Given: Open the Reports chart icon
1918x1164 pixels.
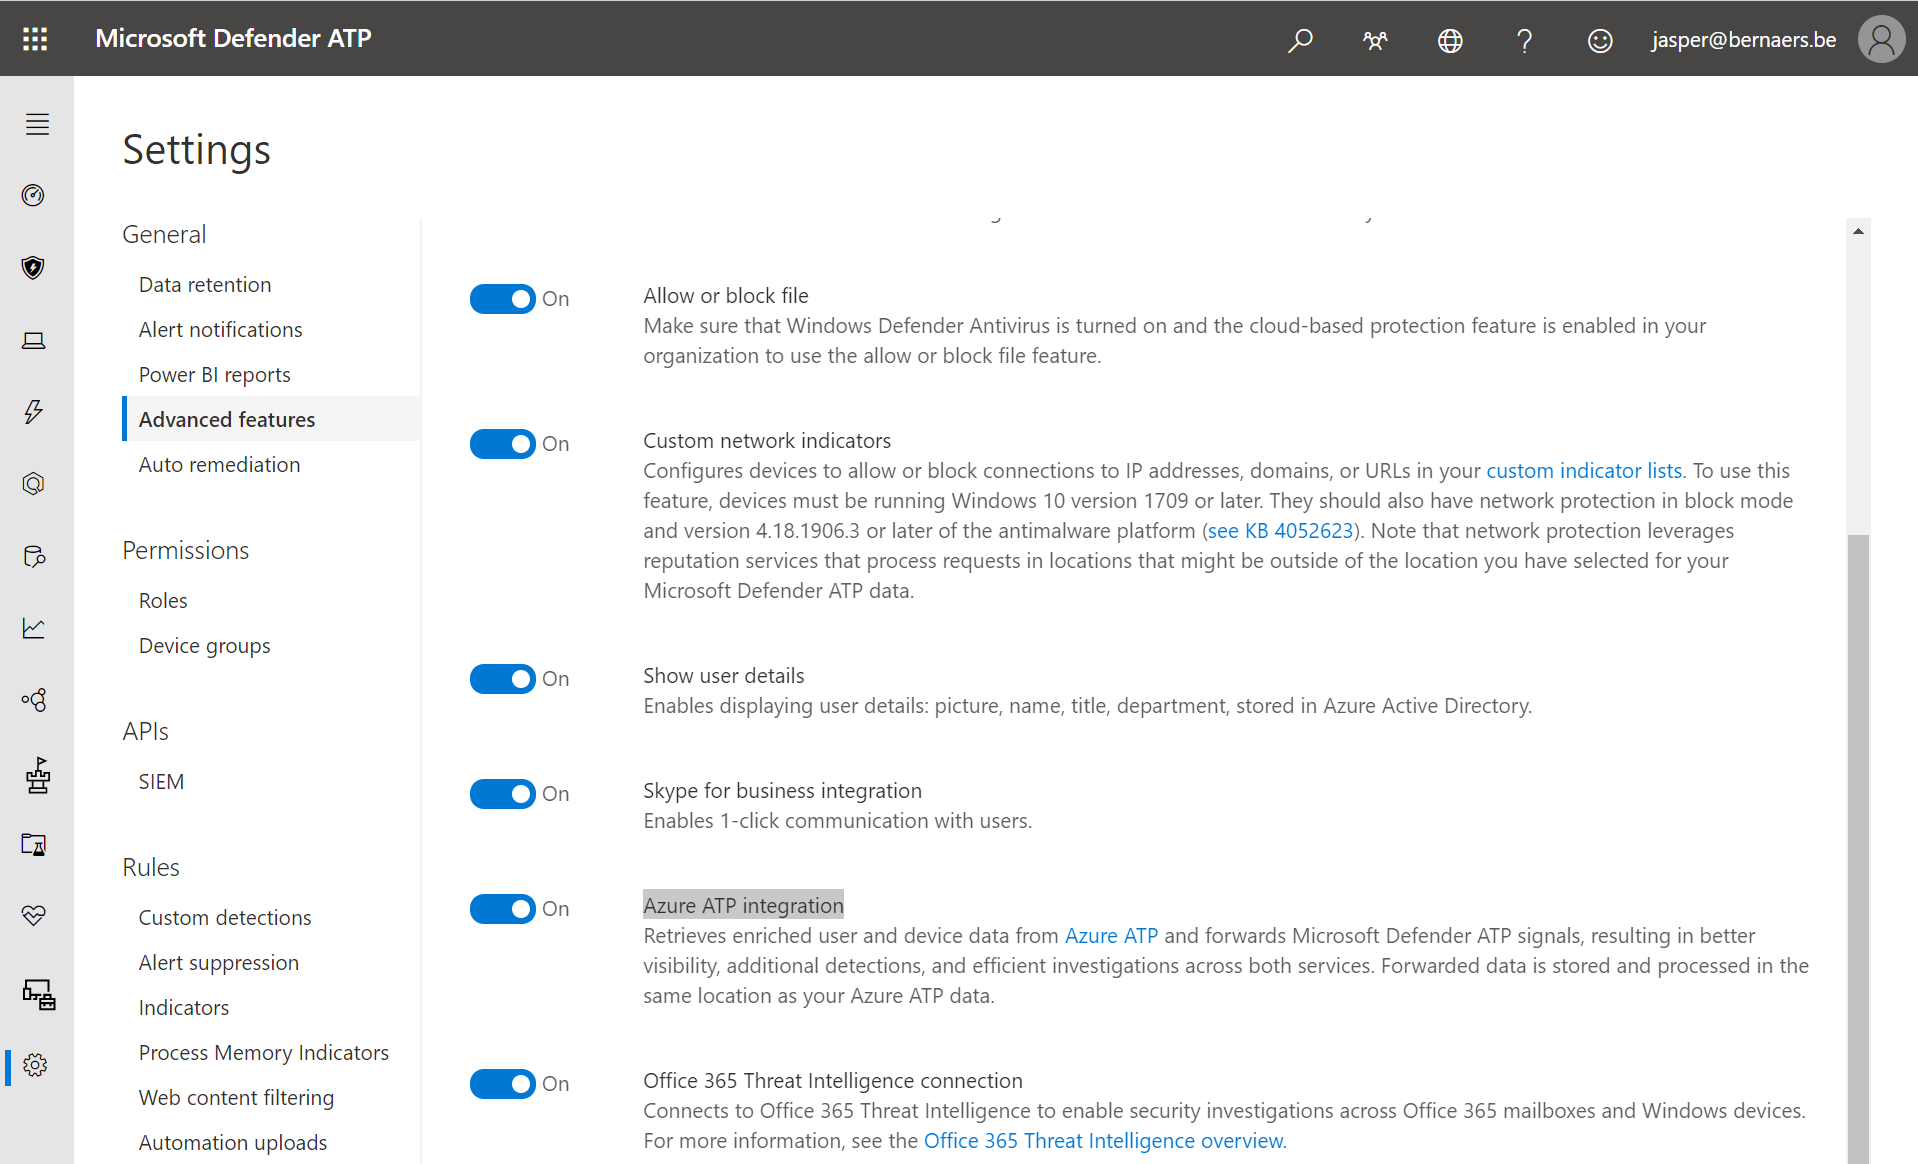Looking at the screenshot, I should point(33,628).
